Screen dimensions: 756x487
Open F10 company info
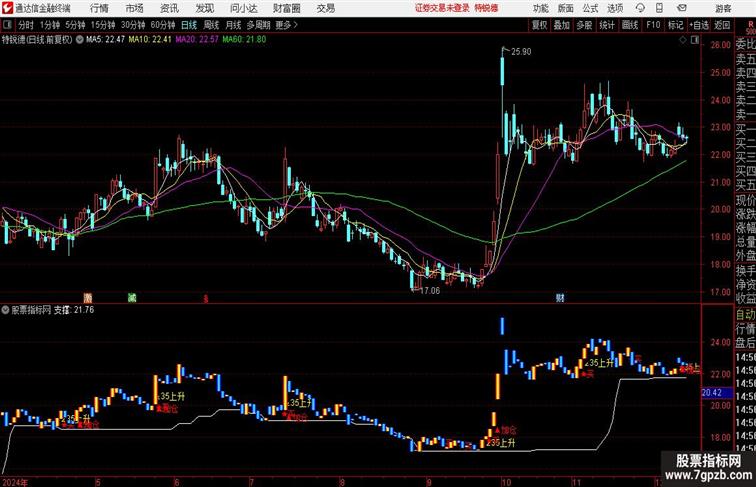[x=653, y=25]
